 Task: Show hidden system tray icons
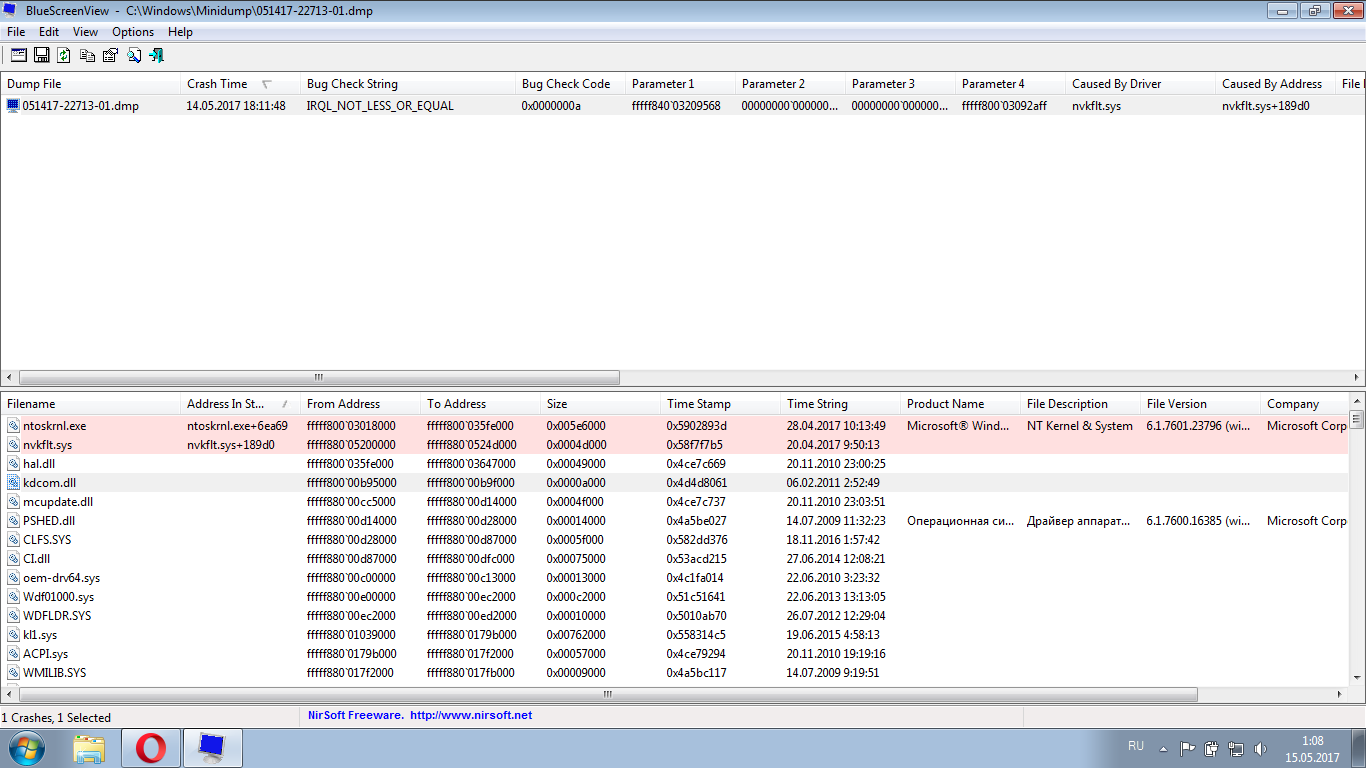point(1163,748)
